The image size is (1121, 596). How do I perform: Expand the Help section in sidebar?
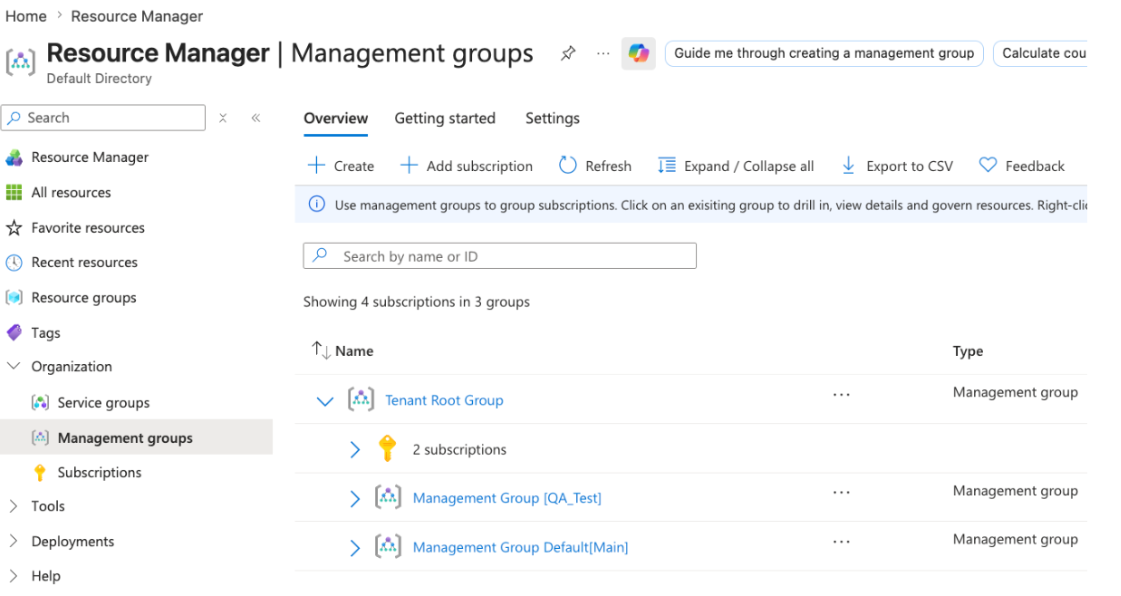pos(14,575)
